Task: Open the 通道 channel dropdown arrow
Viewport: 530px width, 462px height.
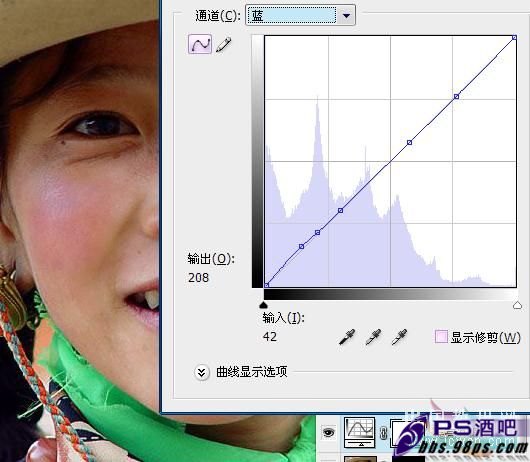Action: [x=346, y=15]
